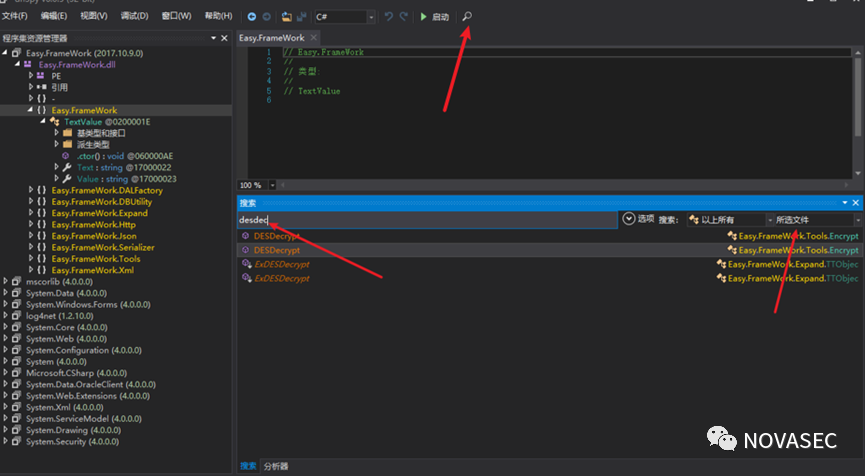Select Easy.FrameWork.Serializer namespace
865x476 pixels.
click(103, 248)
